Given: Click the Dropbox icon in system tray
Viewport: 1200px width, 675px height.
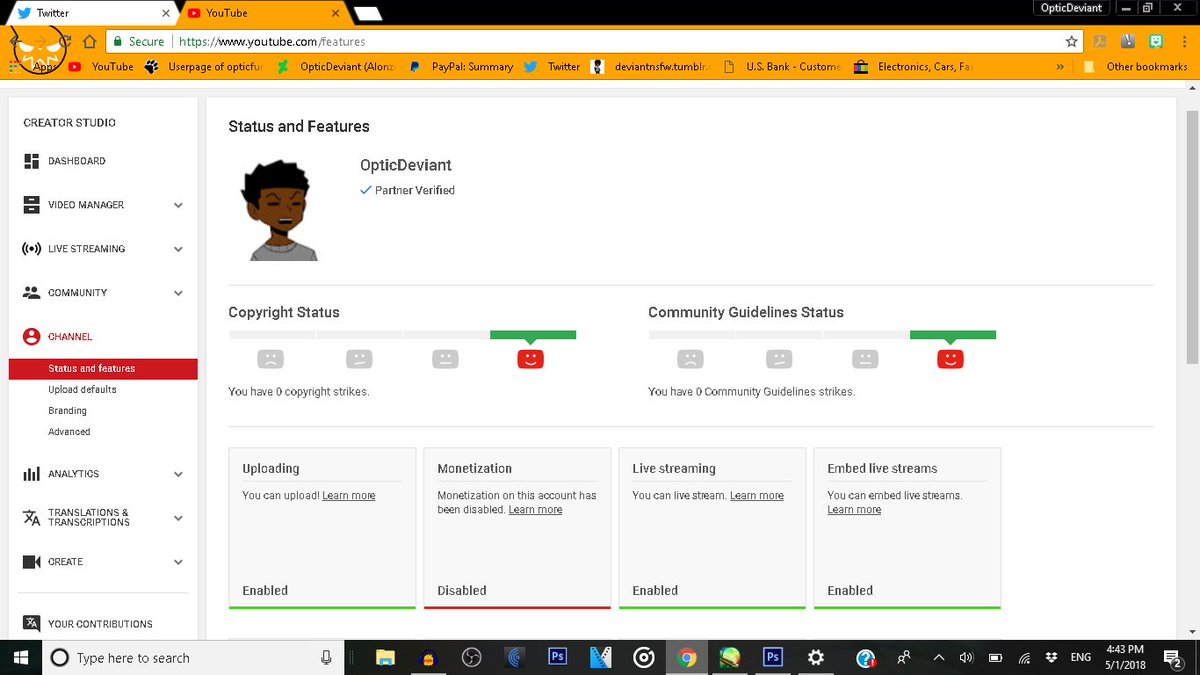Looking at the screenshot, I should 1052,658.
